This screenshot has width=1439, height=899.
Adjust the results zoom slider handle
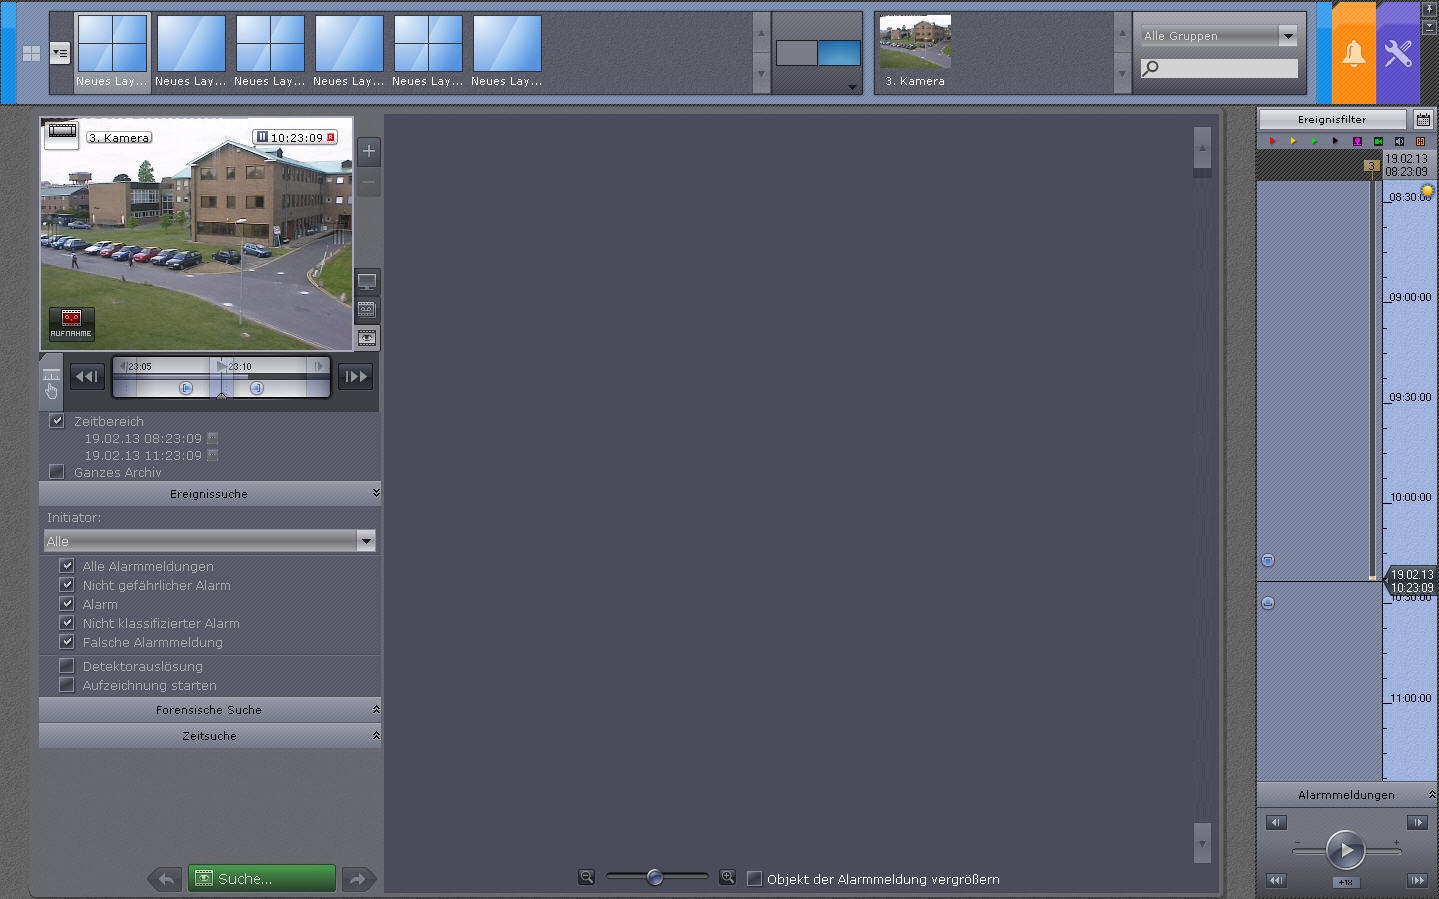coord(655,877)
